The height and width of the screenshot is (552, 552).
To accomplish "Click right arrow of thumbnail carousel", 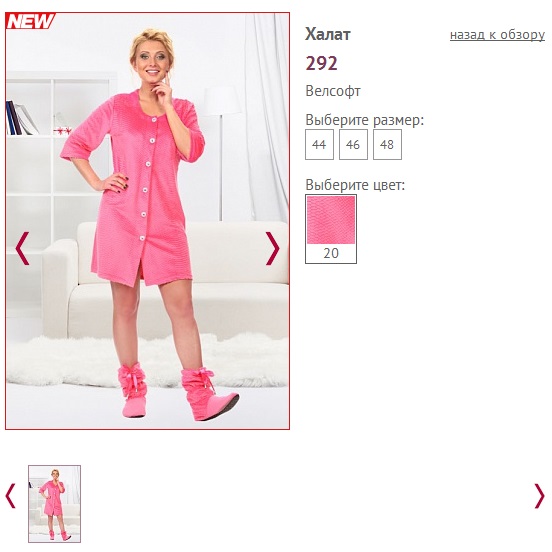I will pyautogui.click(x=539, y=496).
